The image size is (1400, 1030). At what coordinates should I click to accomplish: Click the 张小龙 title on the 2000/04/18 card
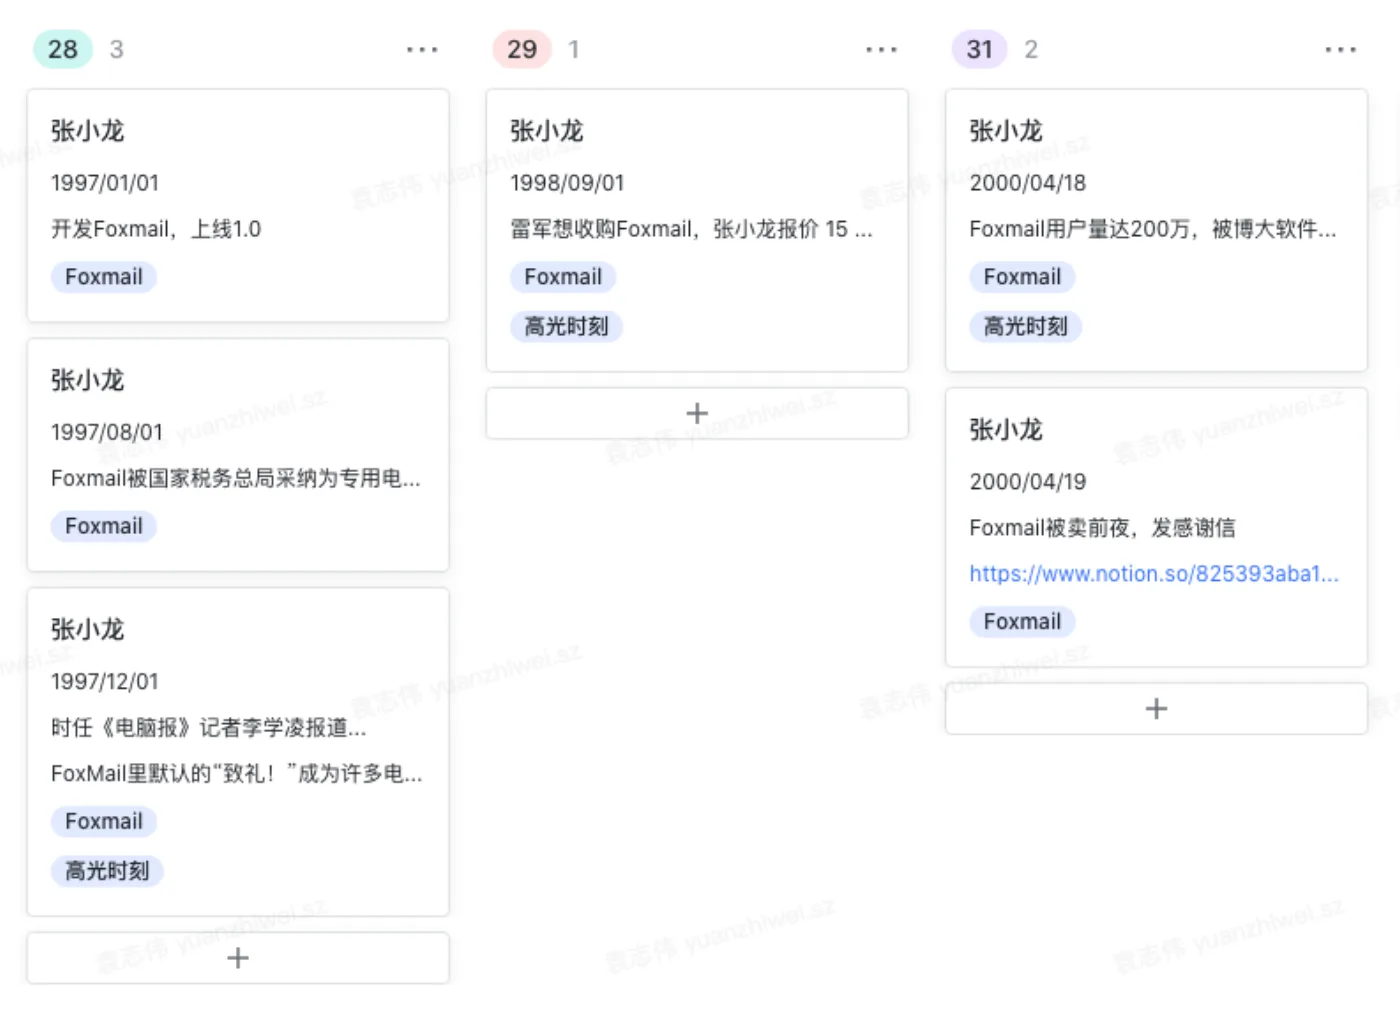coord(1005,131)
